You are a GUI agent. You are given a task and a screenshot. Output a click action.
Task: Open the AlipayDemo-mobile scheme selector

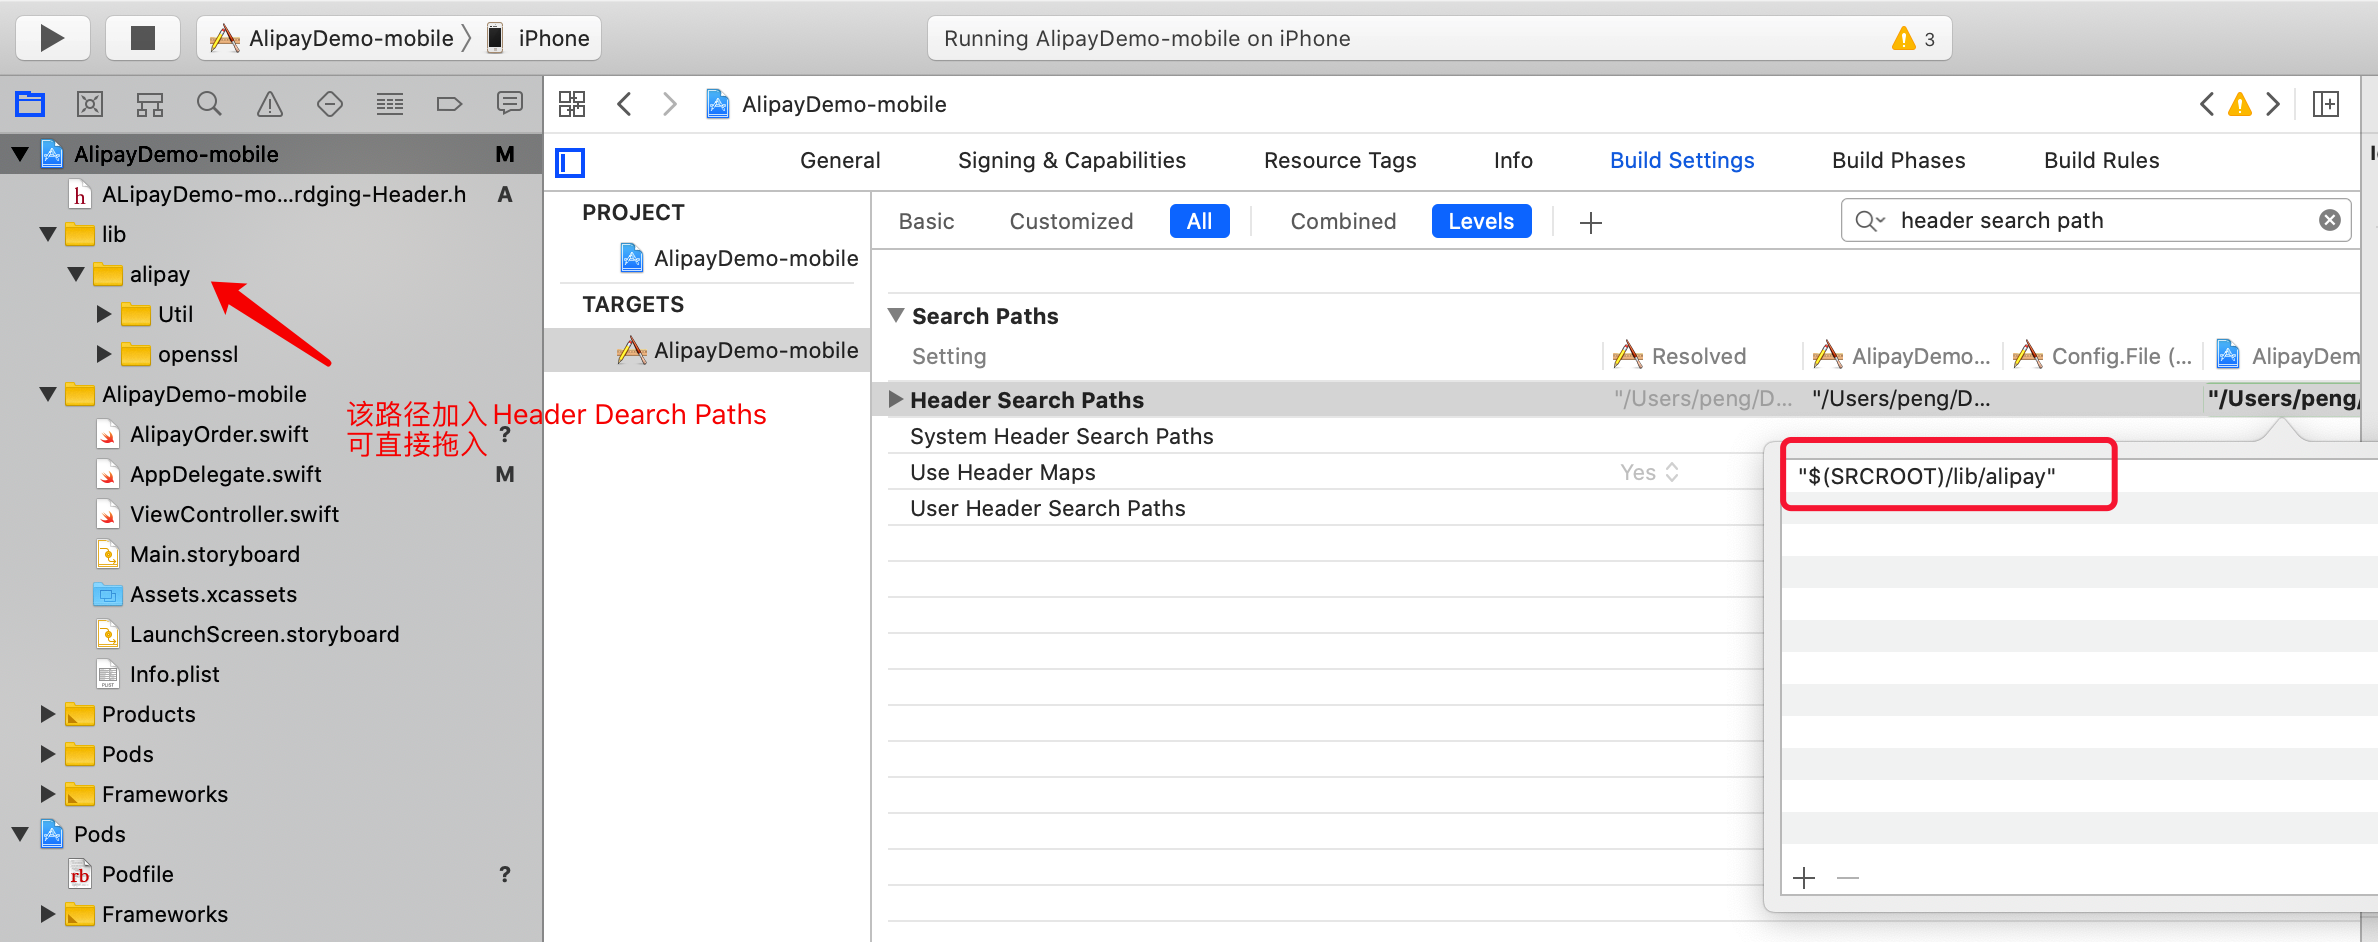[333, 38]
